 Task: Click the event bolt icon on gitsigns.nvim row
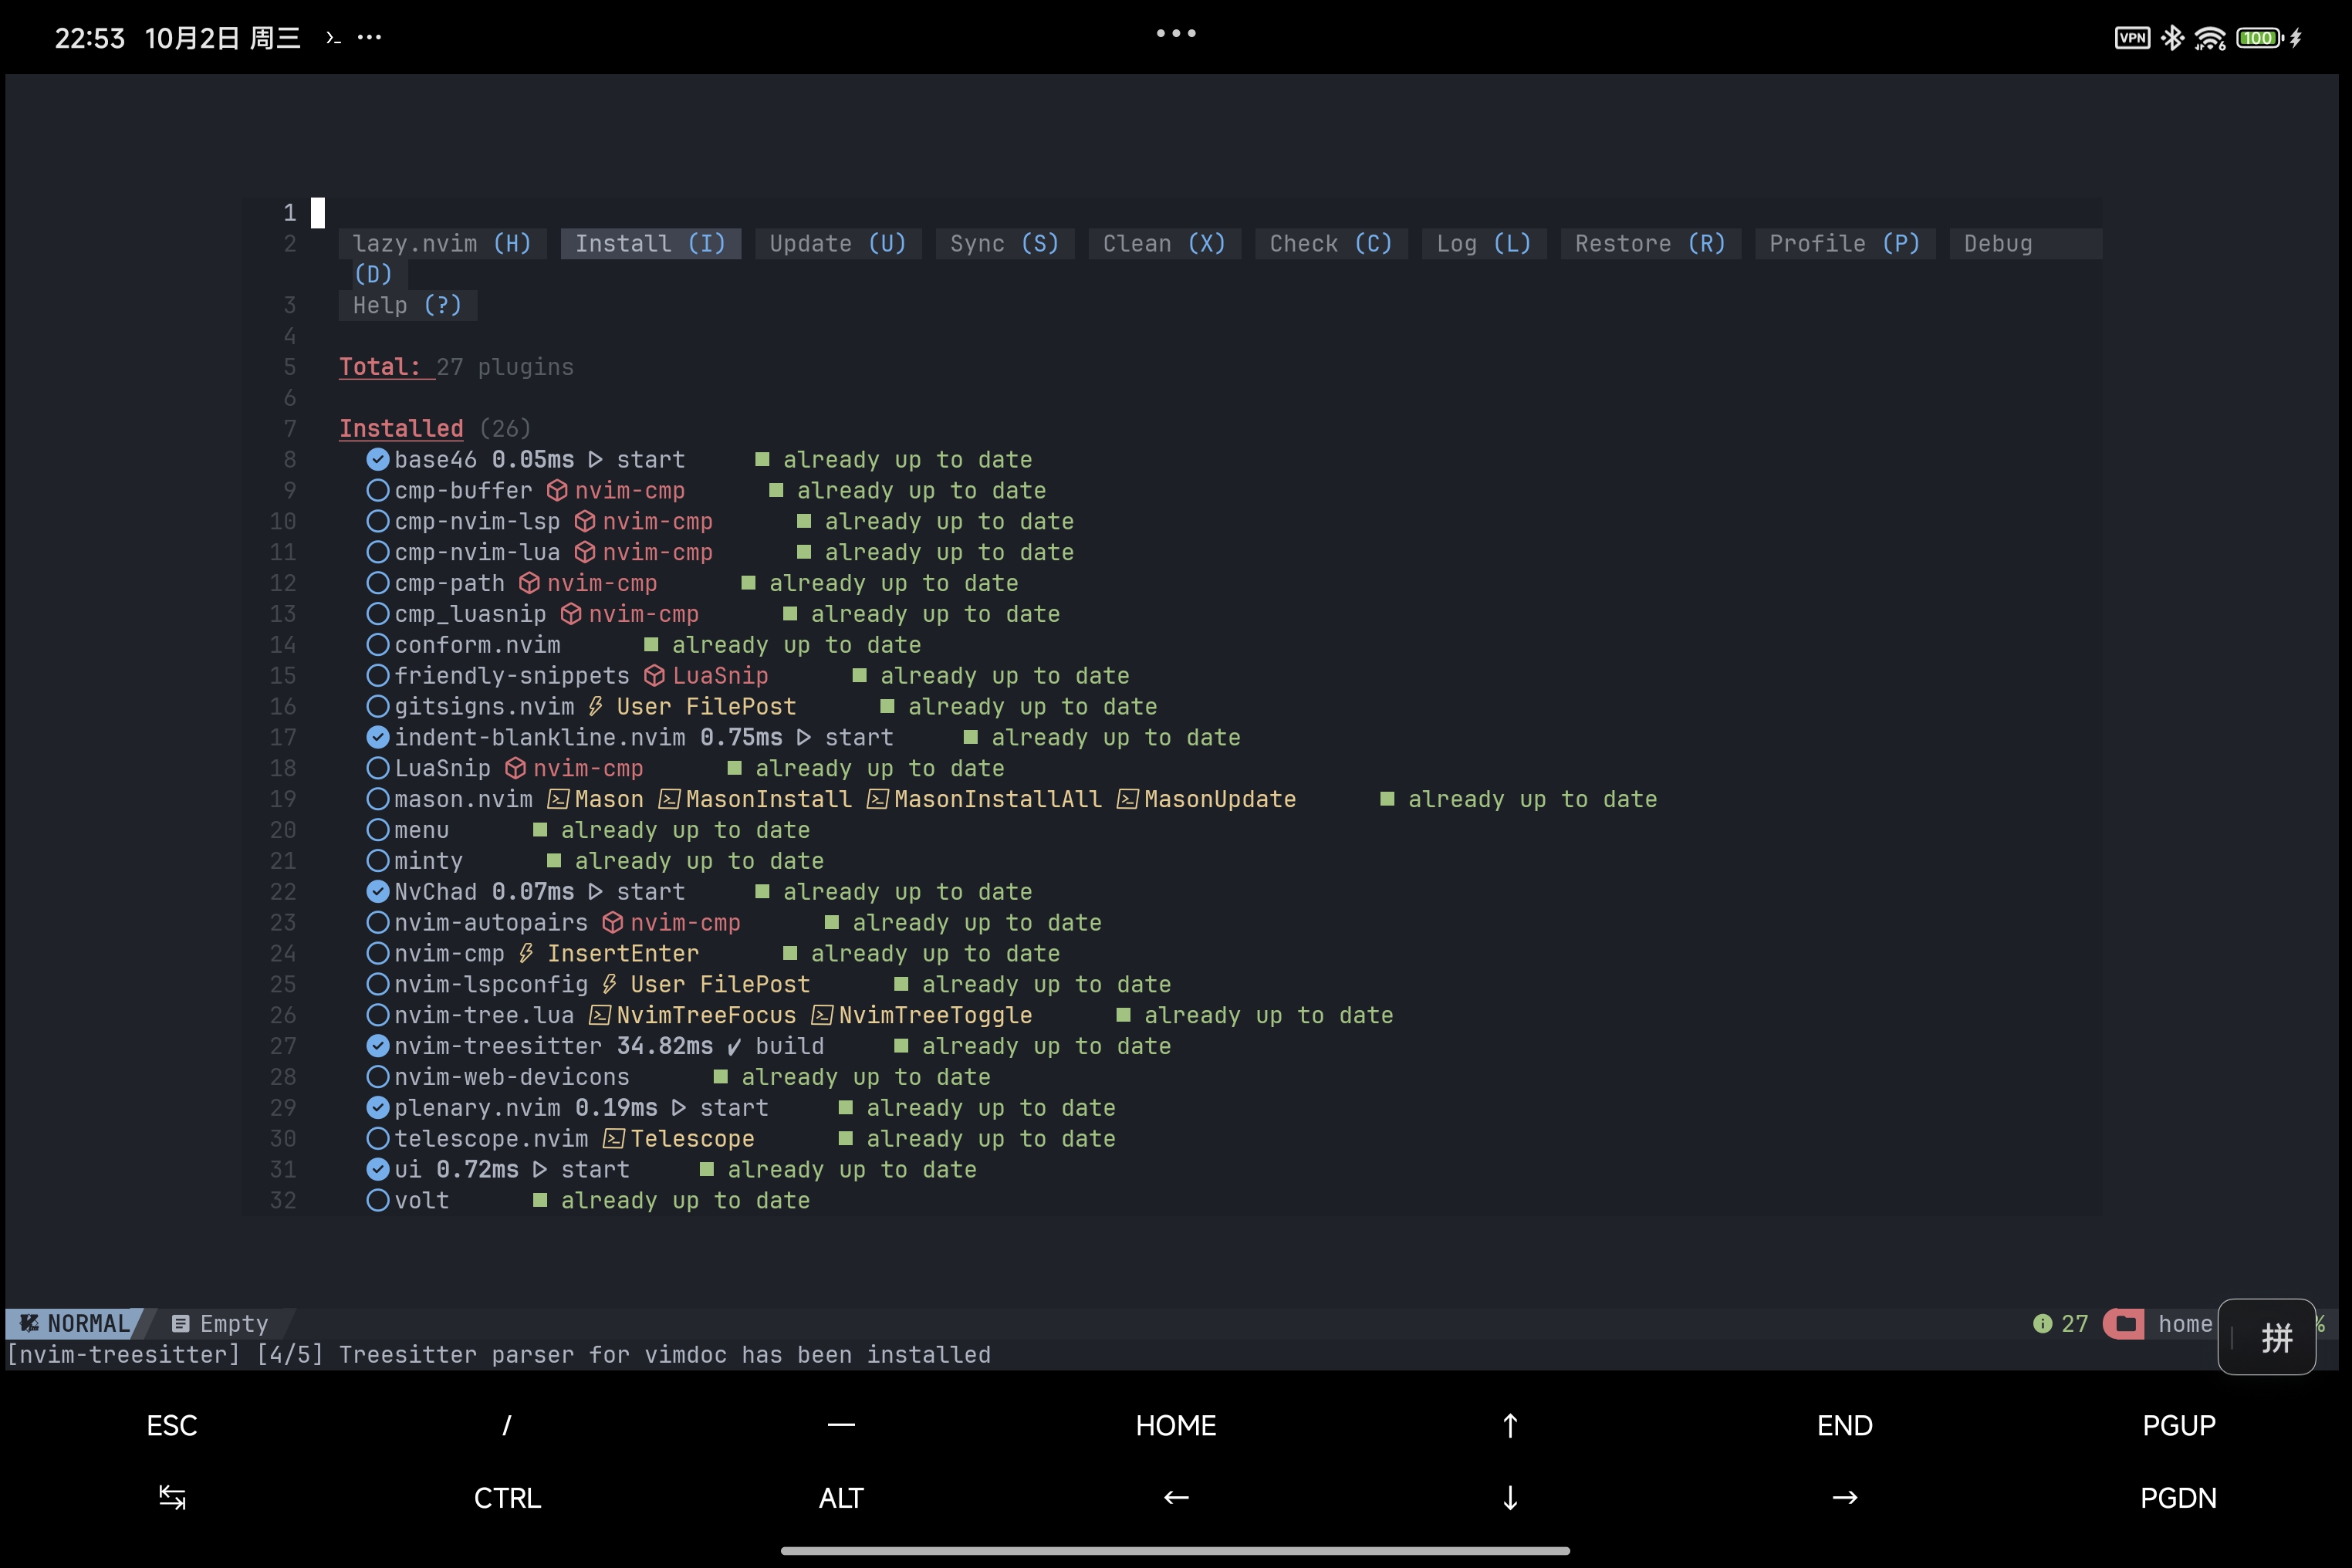pyautogui.click(x=595, y=706)
